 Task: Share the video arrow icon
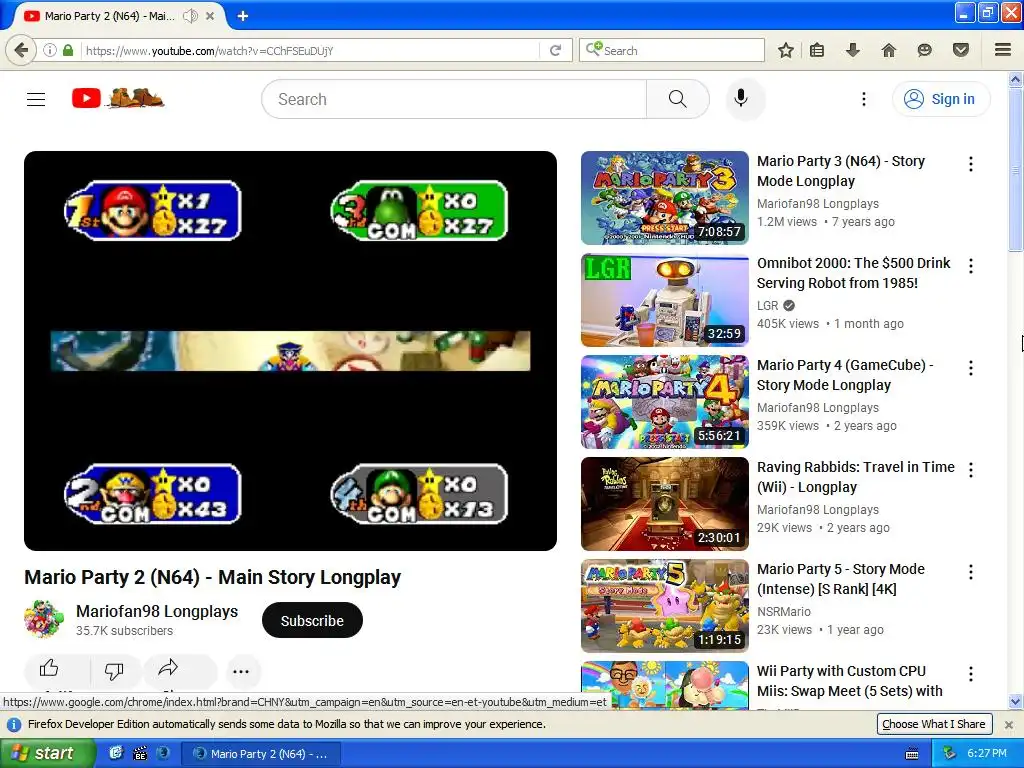(x=168, y=668)
